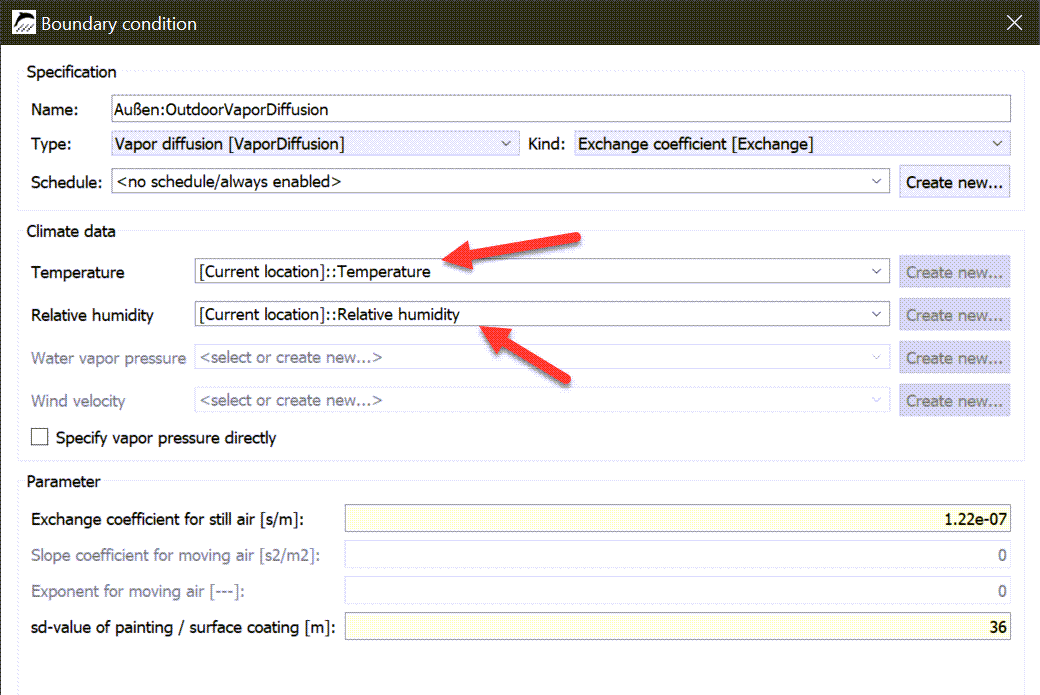The height and width of the screenshot is (695, 1040).
Task: Expand the Kind dropdown showing Exchange coefficient
Action: (x=792, y=144)
